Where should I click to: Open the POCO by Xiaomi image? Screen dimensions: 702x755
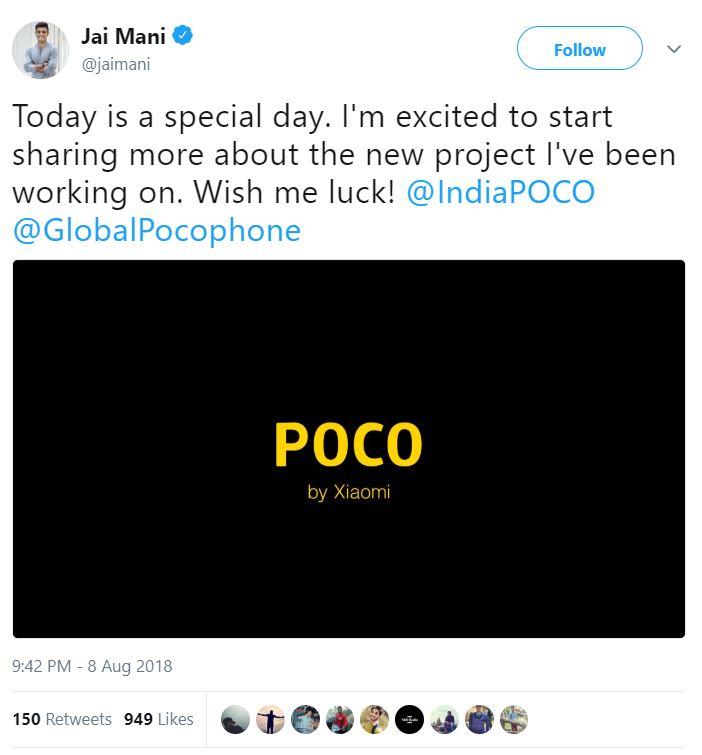[349, 449]
